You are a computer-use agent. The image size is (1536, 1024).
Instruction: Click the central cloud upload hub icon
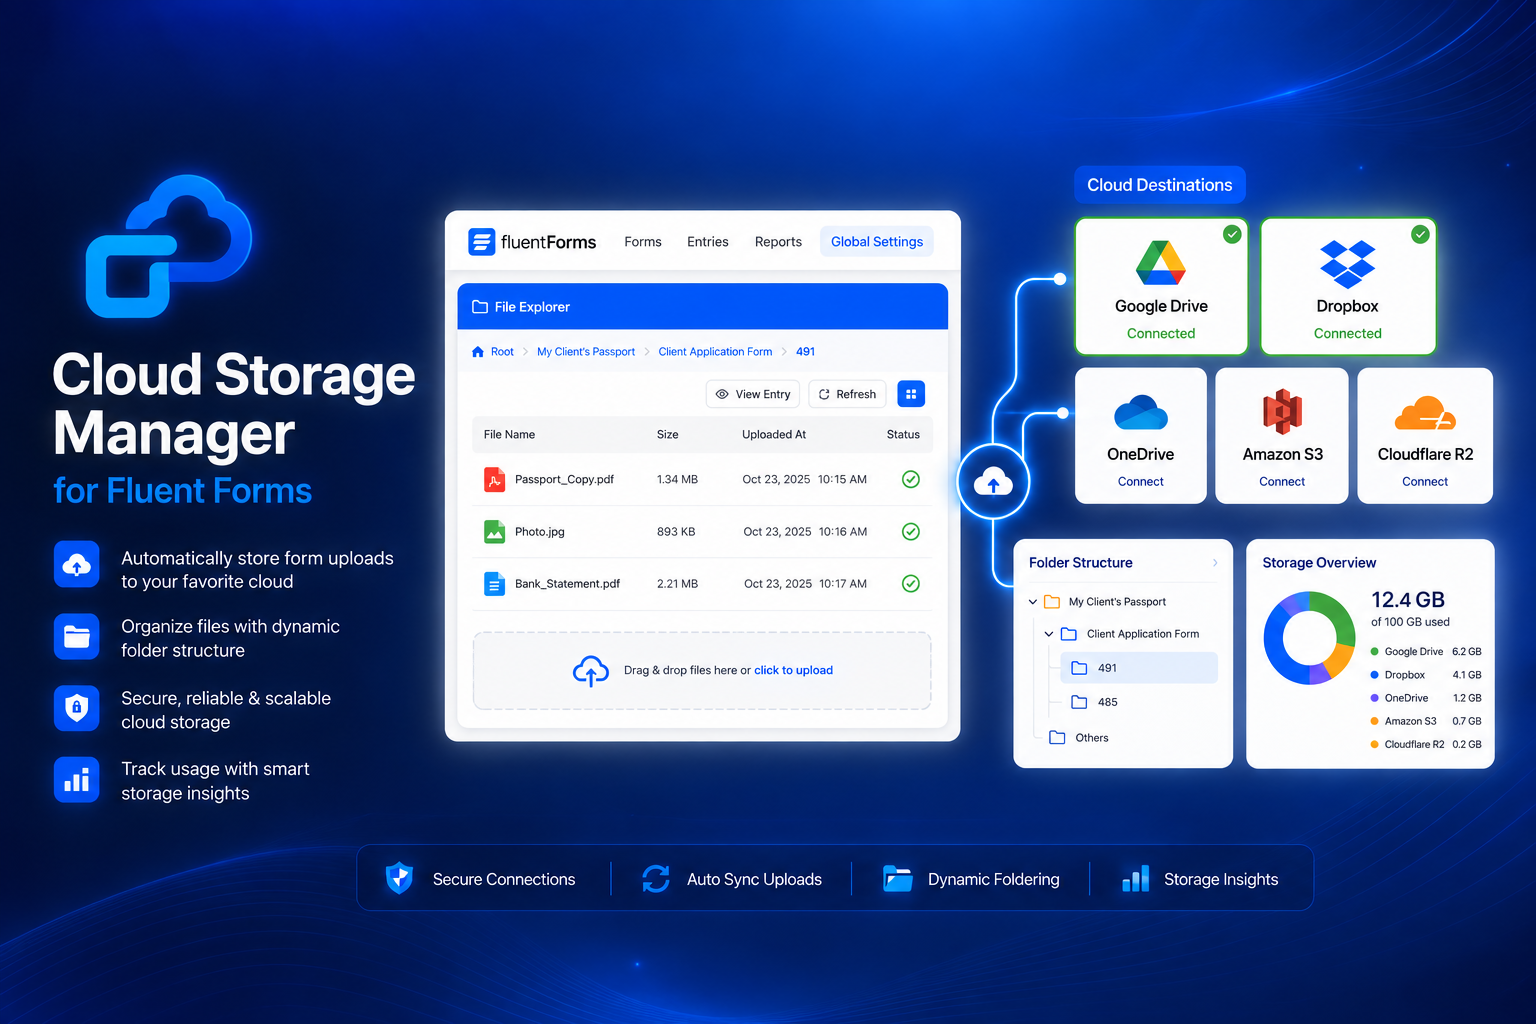[993, 483]
